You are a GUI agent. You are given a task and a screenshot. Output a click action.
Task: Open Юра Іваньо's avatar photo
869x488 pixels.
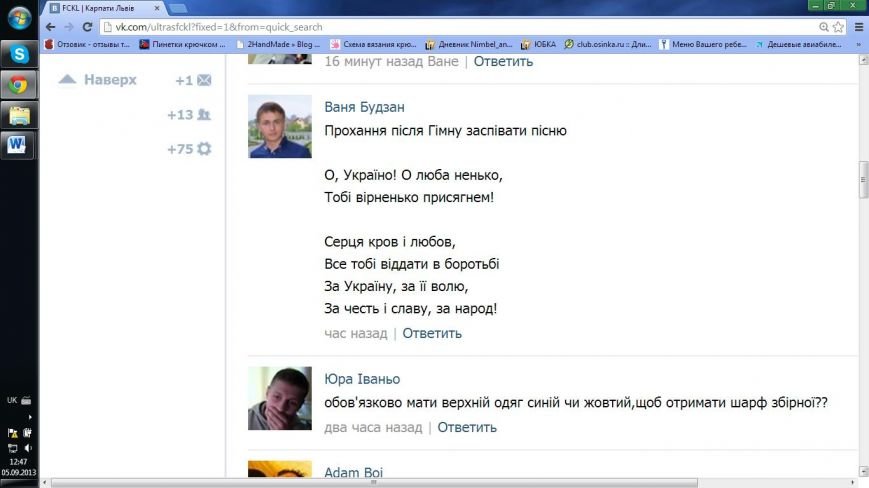pos(280,398)
